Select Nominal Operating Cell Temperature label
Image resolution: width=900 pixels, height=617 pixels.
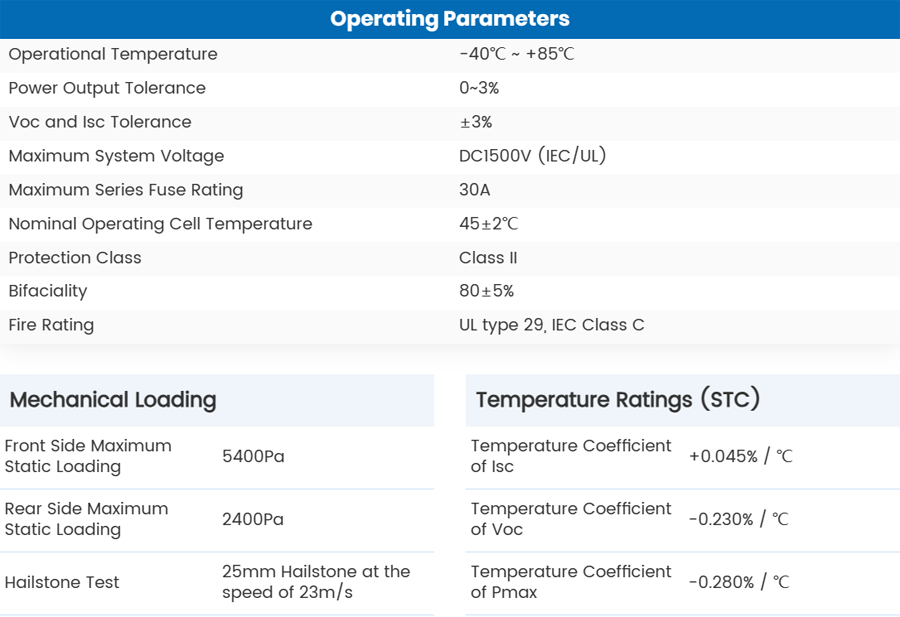pos(160,224)
